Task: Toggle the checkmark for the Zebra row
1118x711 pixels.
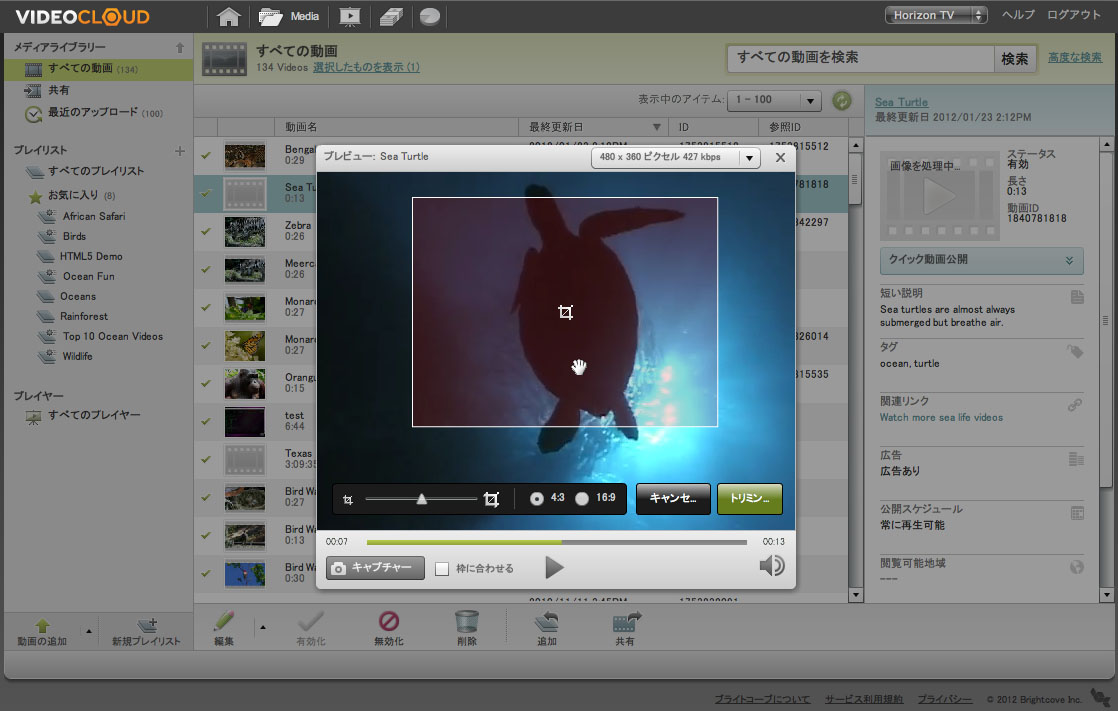Action: click(206, 231)
